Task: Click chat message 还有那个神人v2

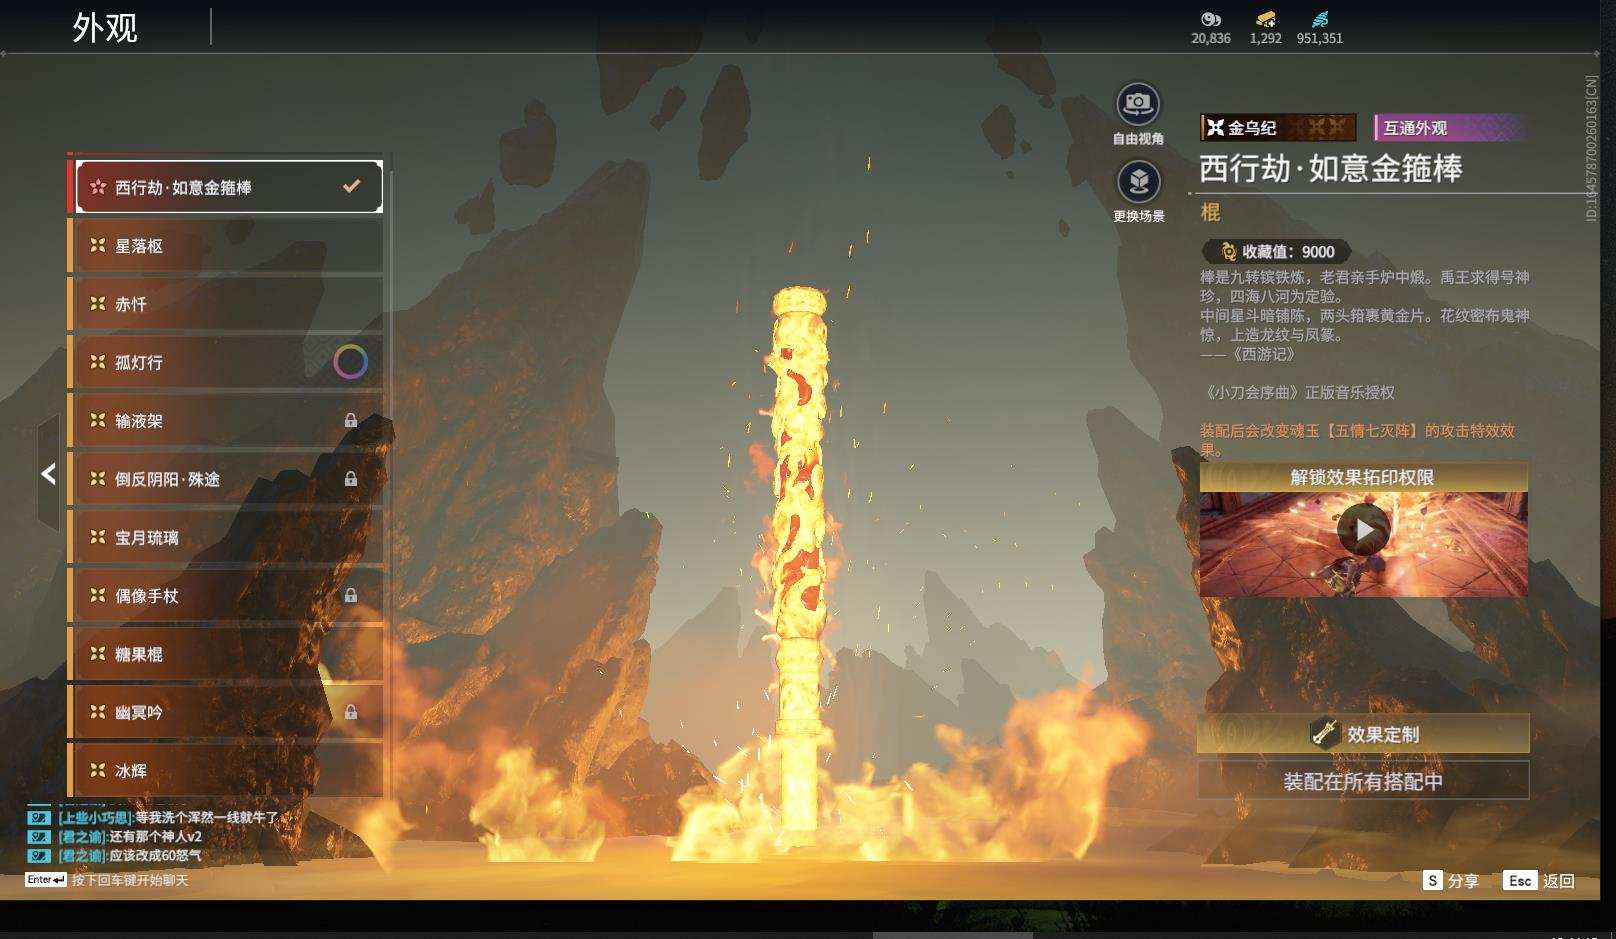Action: coord(156,837)
